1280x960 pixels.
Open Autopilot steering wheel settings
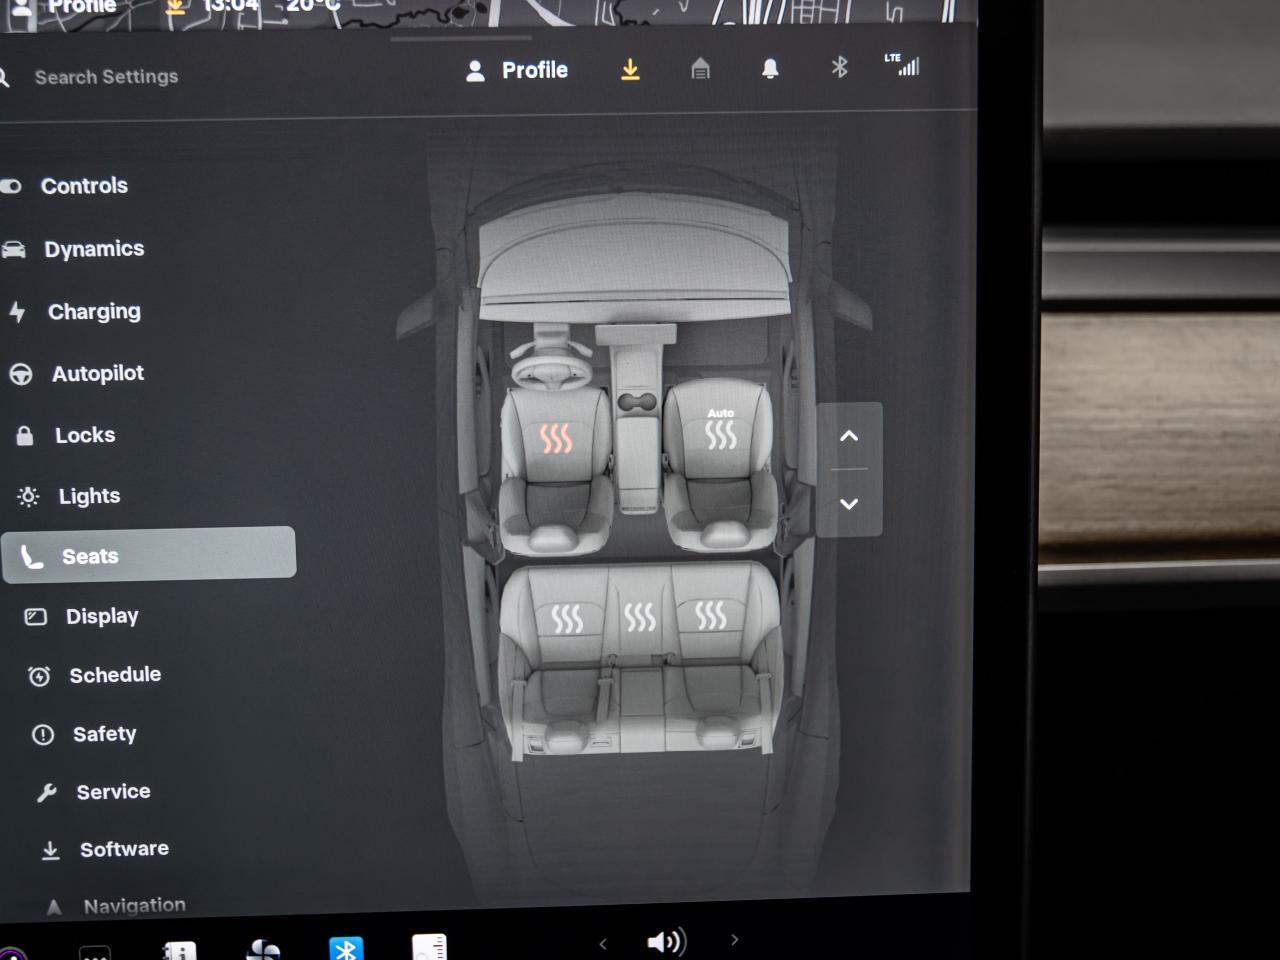(20, 373)
